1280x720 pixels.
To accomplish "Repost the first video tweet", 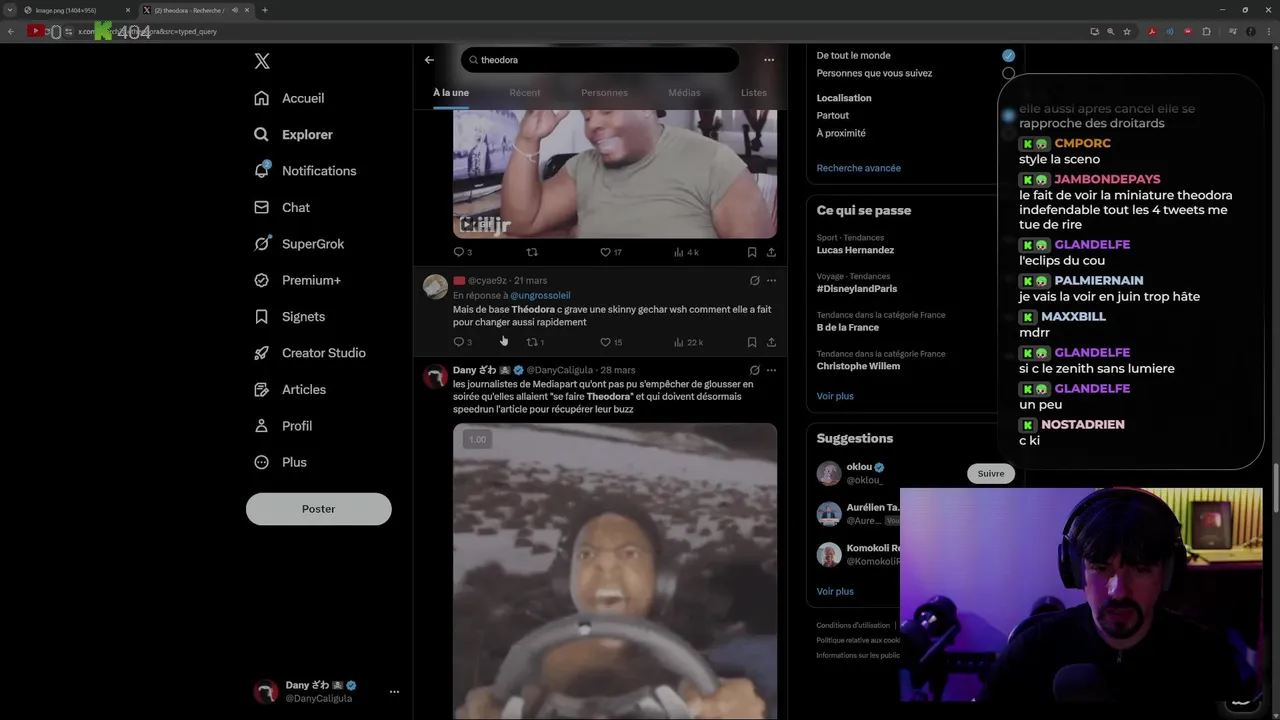I will (x=532, y=252).
